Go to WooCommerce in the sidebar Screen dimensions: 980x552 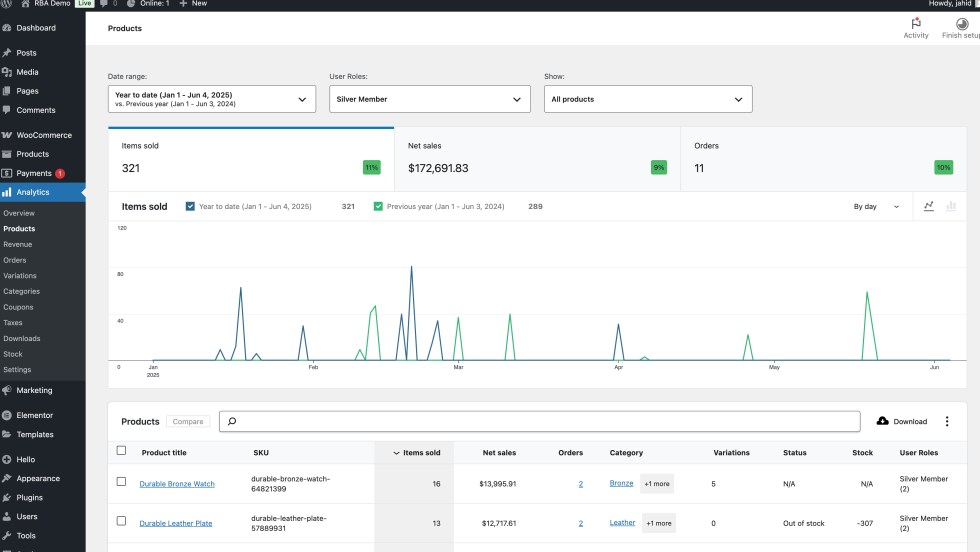[44, 135]
